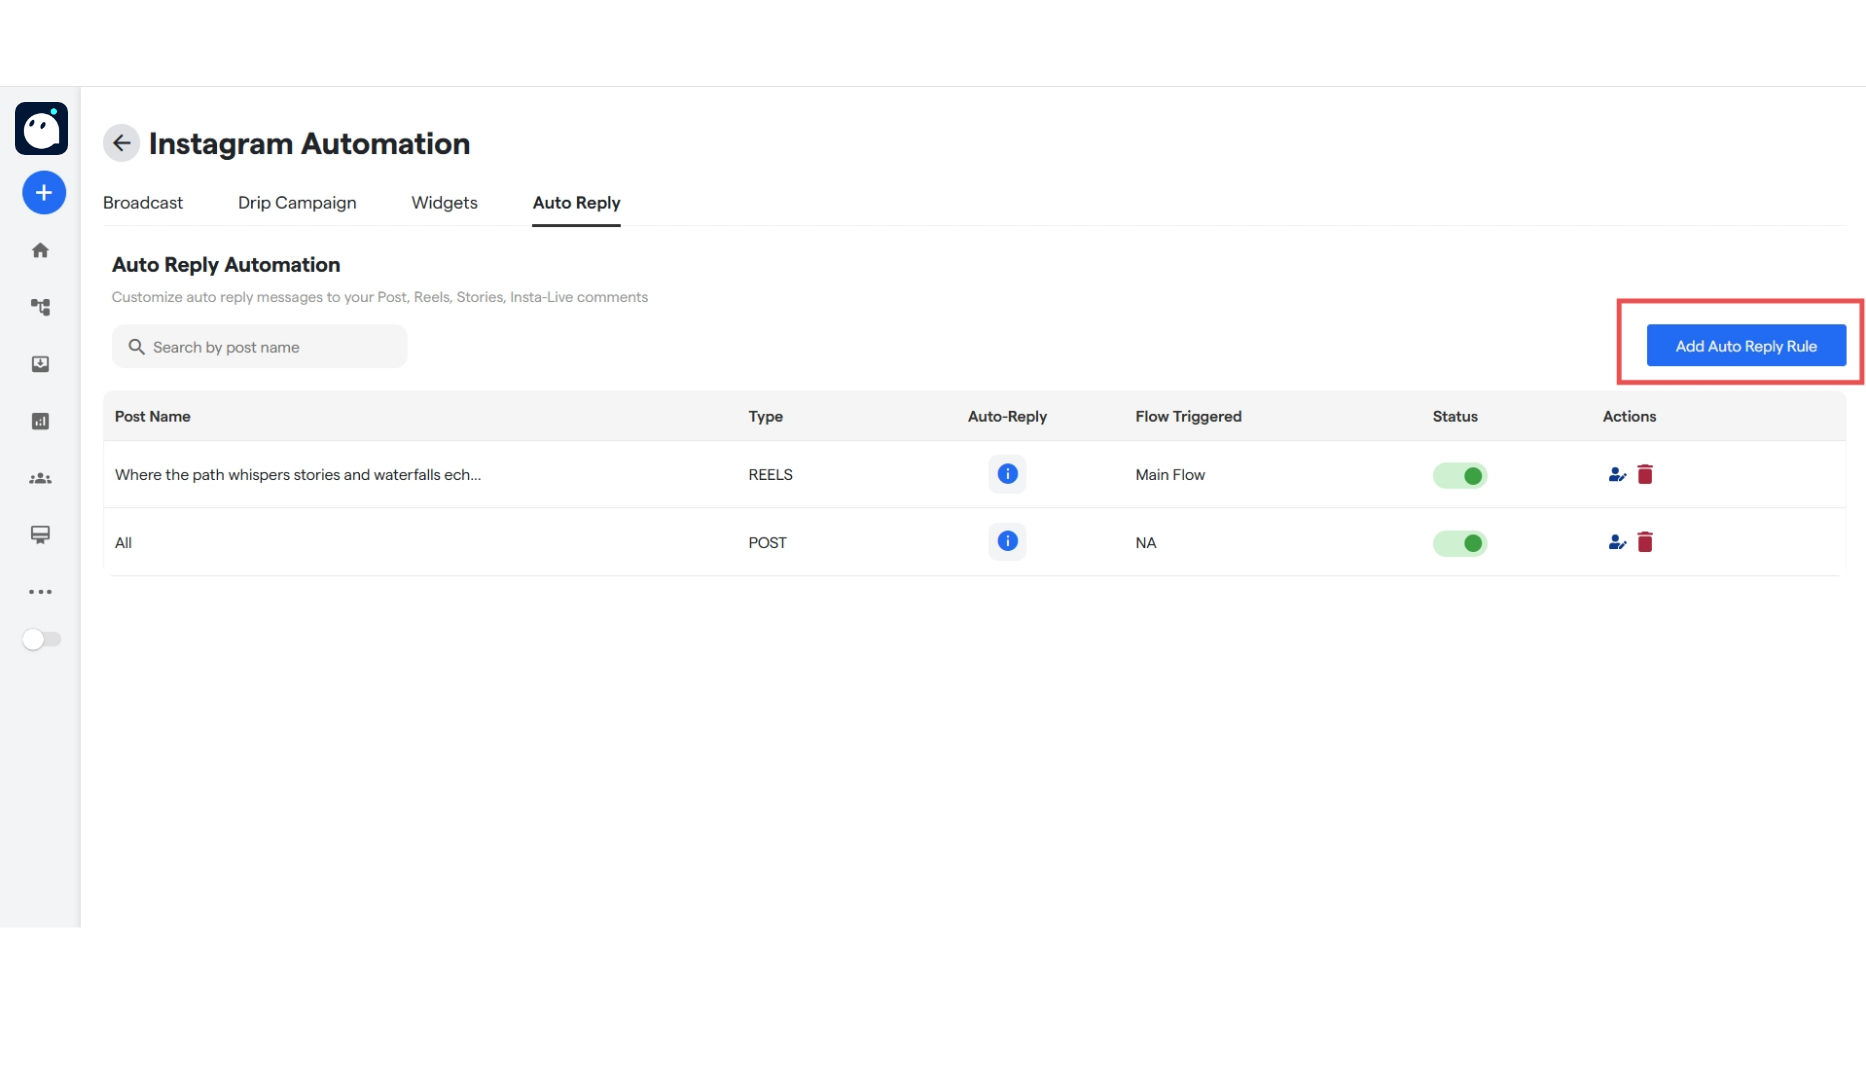This screenshot has height=1080, width=1866.
Task: Click the Search by post name field
Action: (x=259, y=347)
